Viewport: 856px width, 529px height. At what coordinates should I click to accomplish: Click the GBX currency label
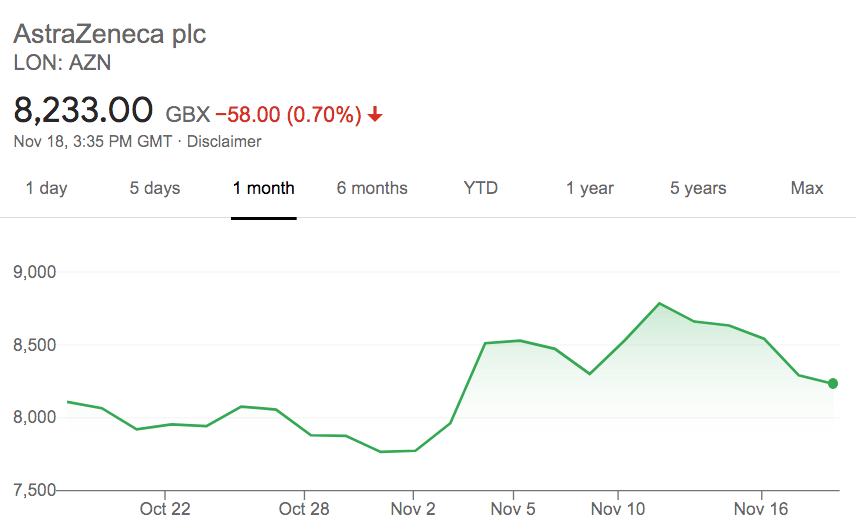(x=187, y=115)
